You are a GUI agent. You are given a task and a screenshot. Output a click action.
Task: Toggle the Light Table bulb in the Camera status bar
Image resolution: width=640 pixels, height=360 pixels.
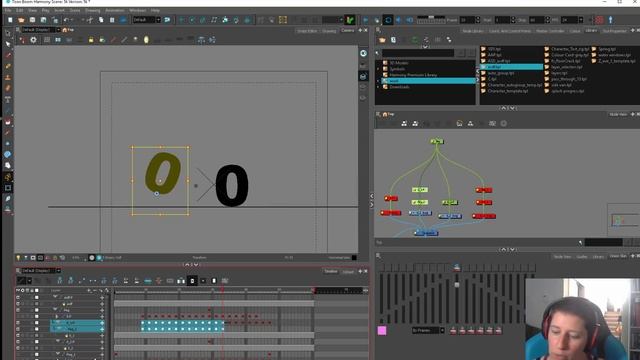pyautogui.click(x=18, y=258)
